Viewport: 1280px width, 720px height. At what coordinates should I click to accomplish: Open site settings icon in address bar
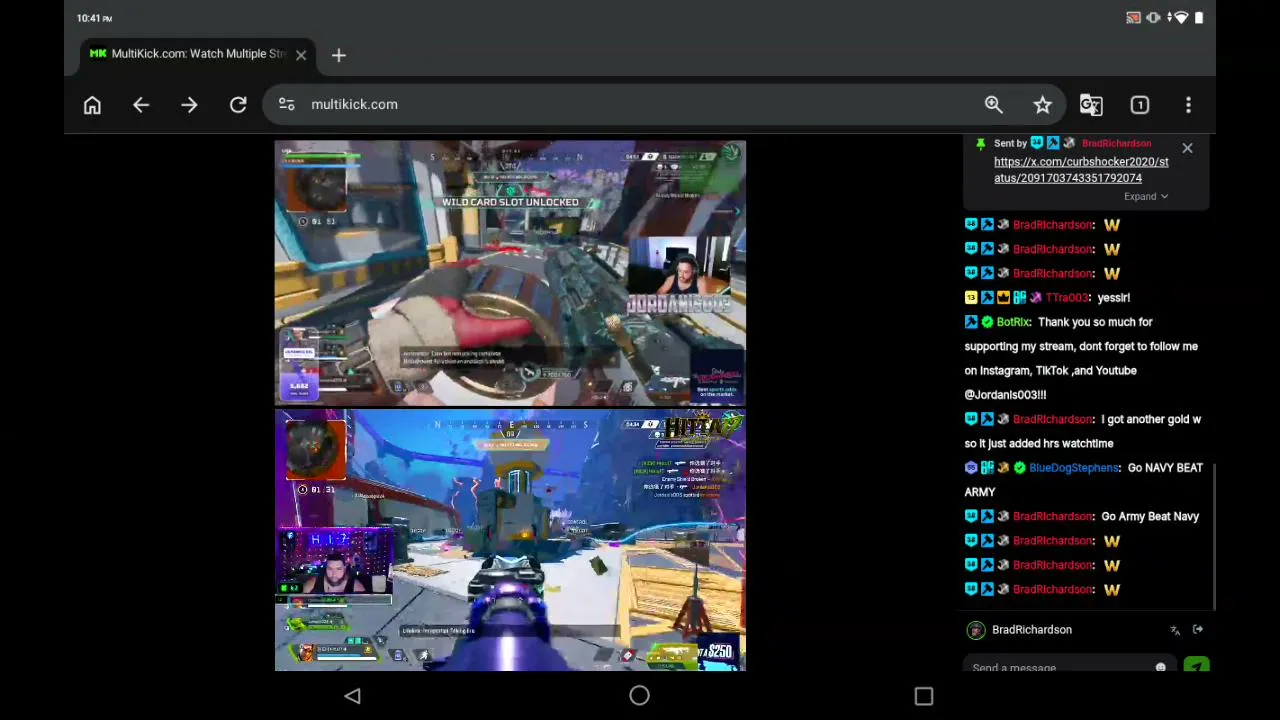pos(287,104)
